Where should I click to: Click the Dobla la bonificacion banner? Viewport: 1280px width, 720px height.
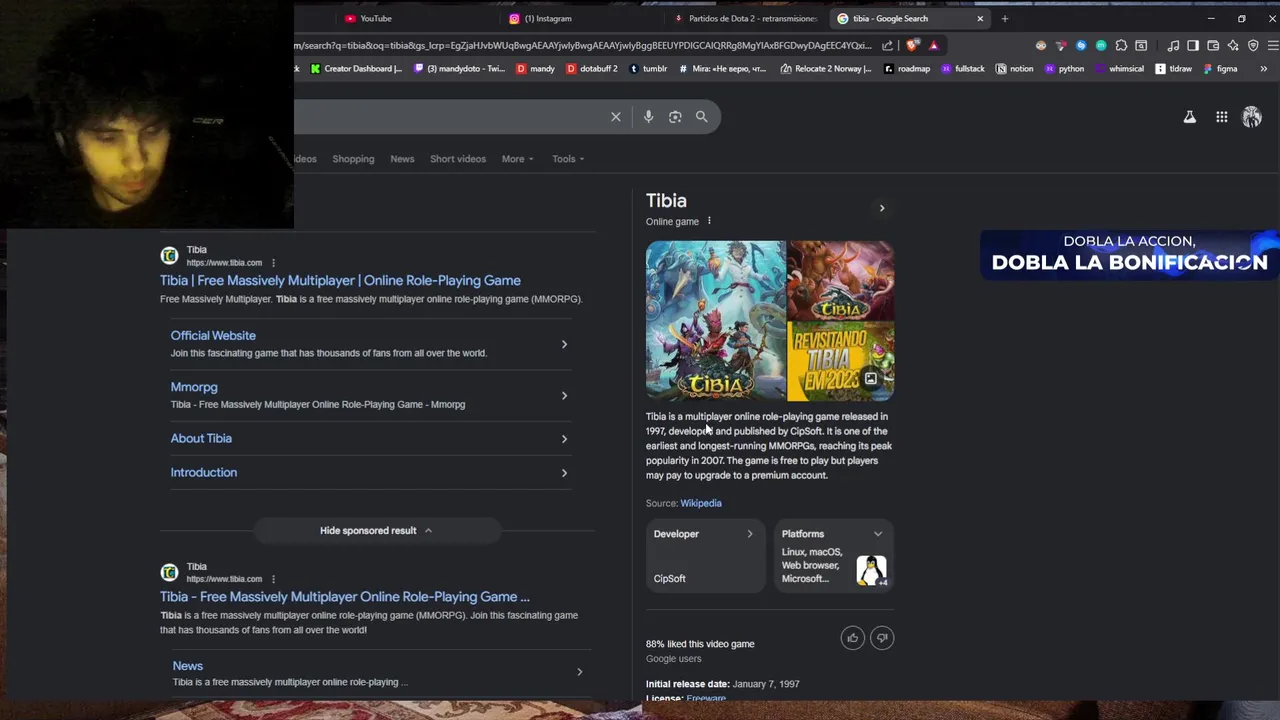1130,255
